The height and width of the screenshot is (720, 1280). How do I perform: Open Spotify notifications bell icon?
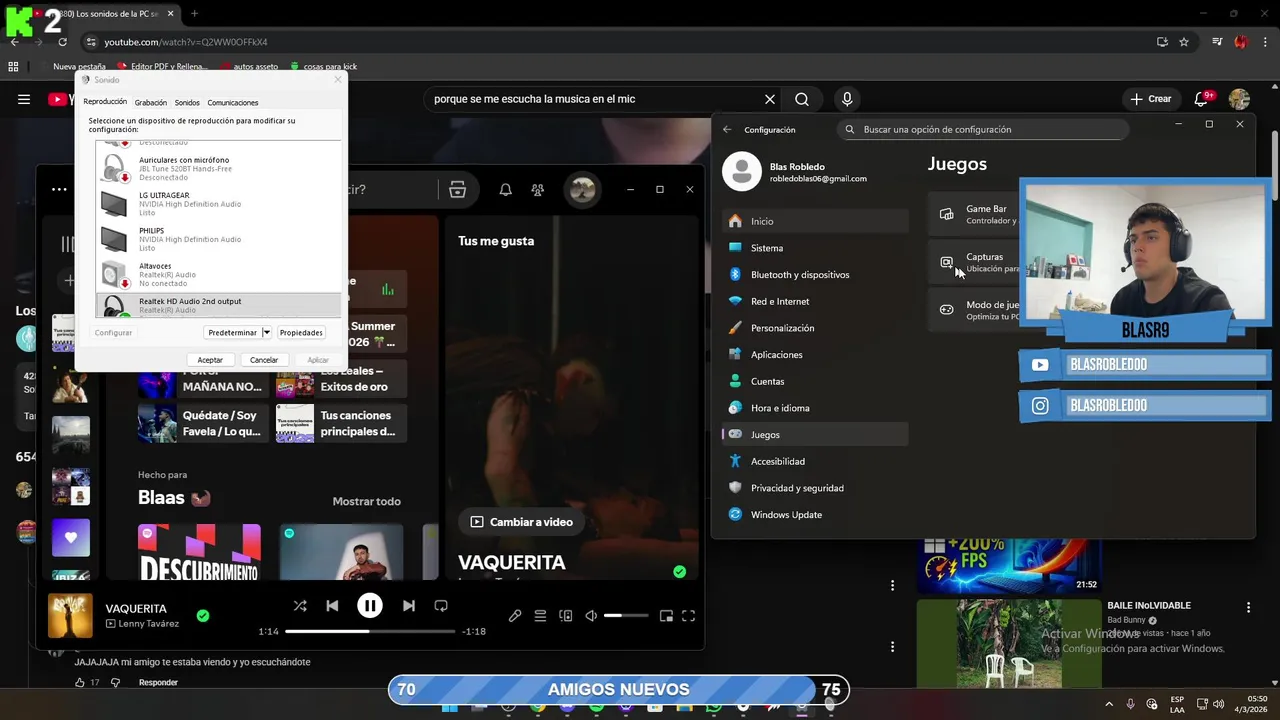[506, 190]
